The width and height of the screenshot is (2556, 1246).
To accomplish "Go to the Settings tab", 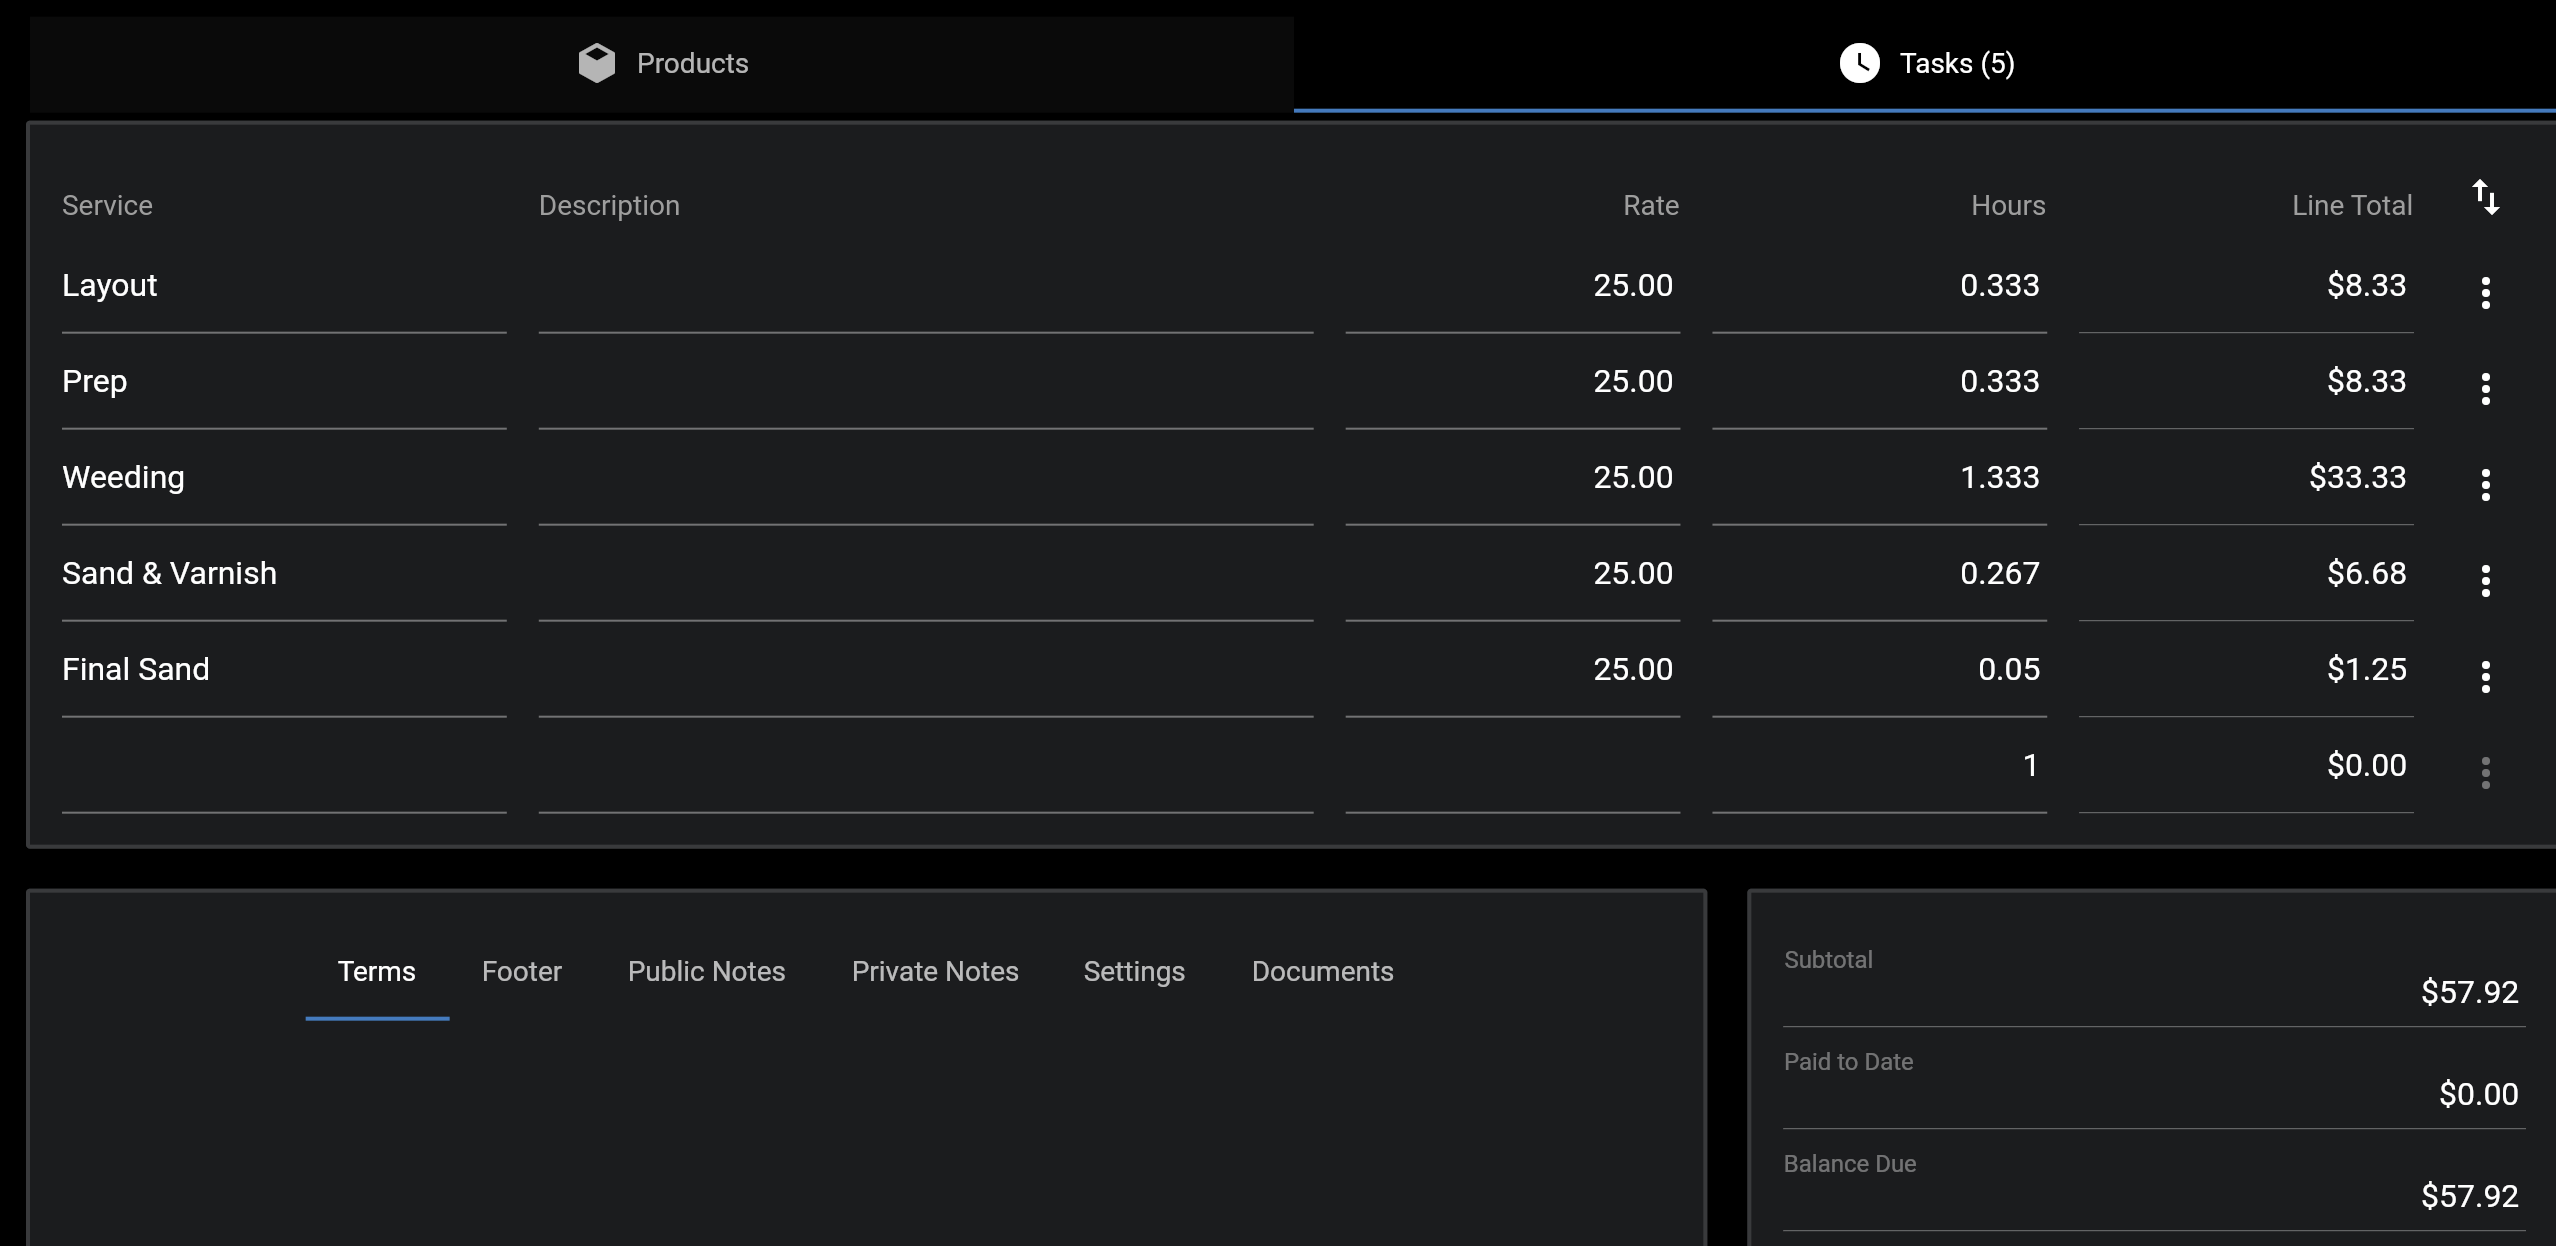I will pyautogui.click(x=1133, y=971).
